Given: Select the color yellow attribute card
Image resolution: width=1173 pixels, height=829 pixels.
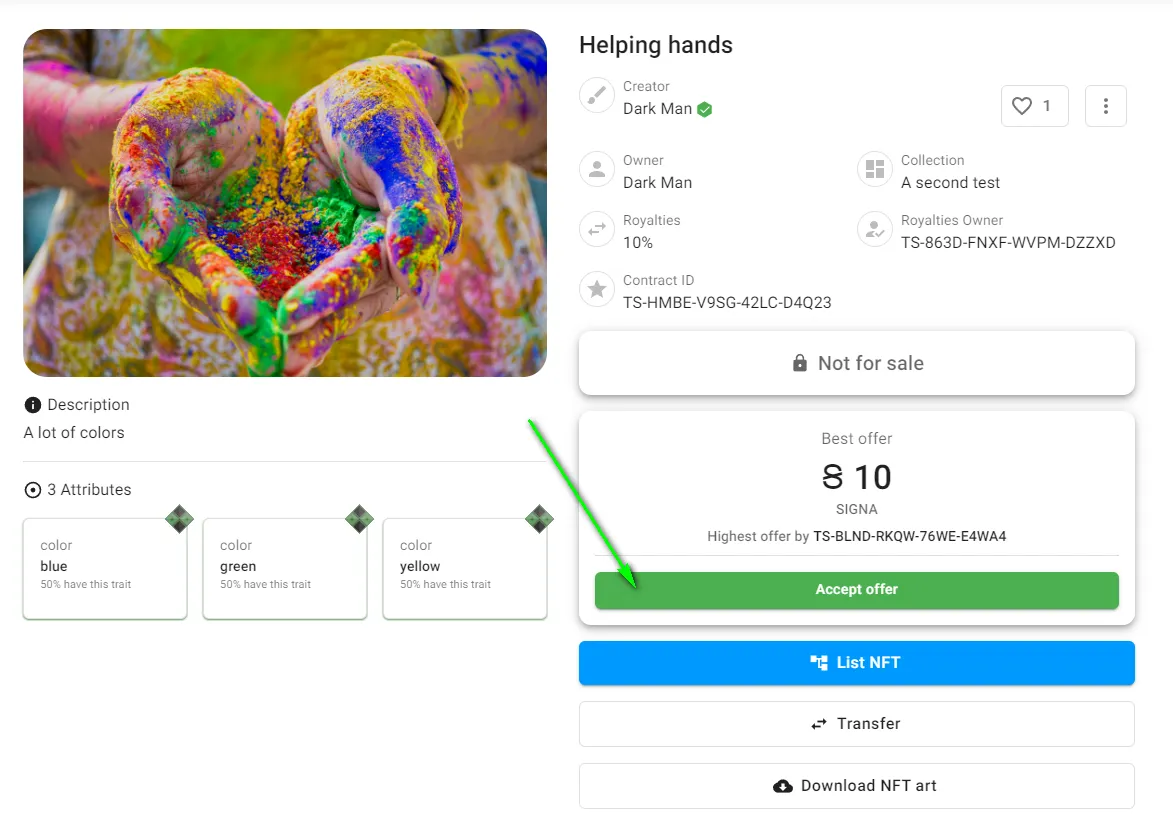Looking at the screenshot, I should click(x=465, y=569).
